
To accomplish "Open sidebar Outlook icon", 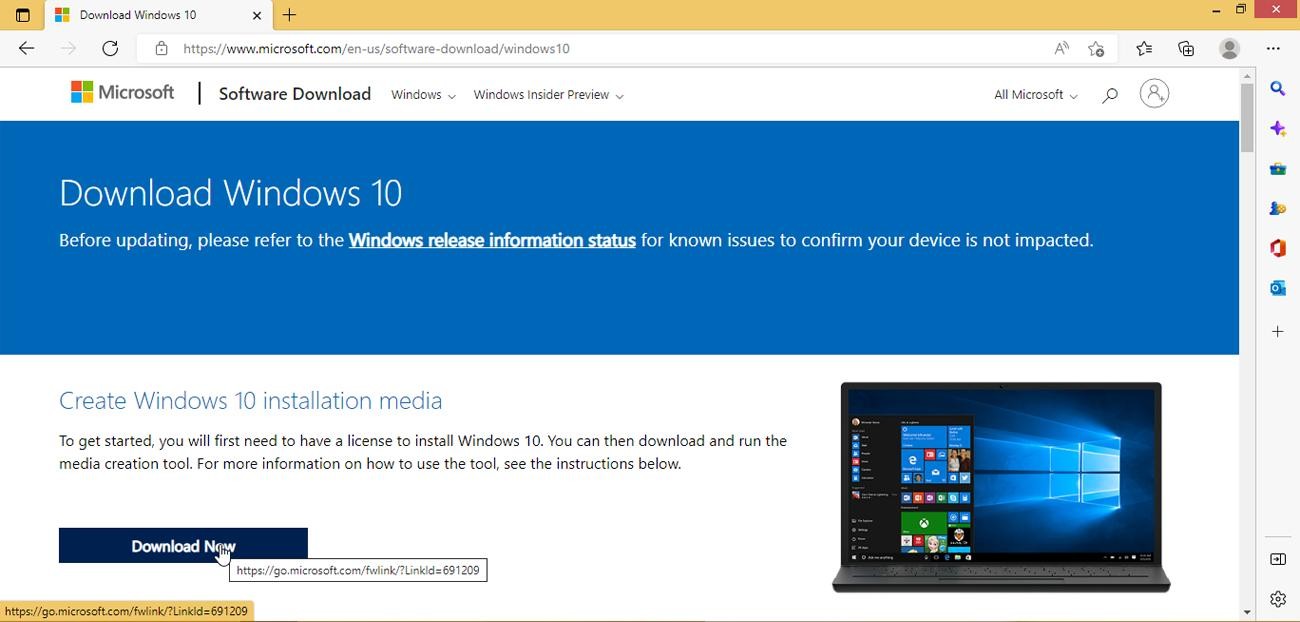I will pos(1278,288).
